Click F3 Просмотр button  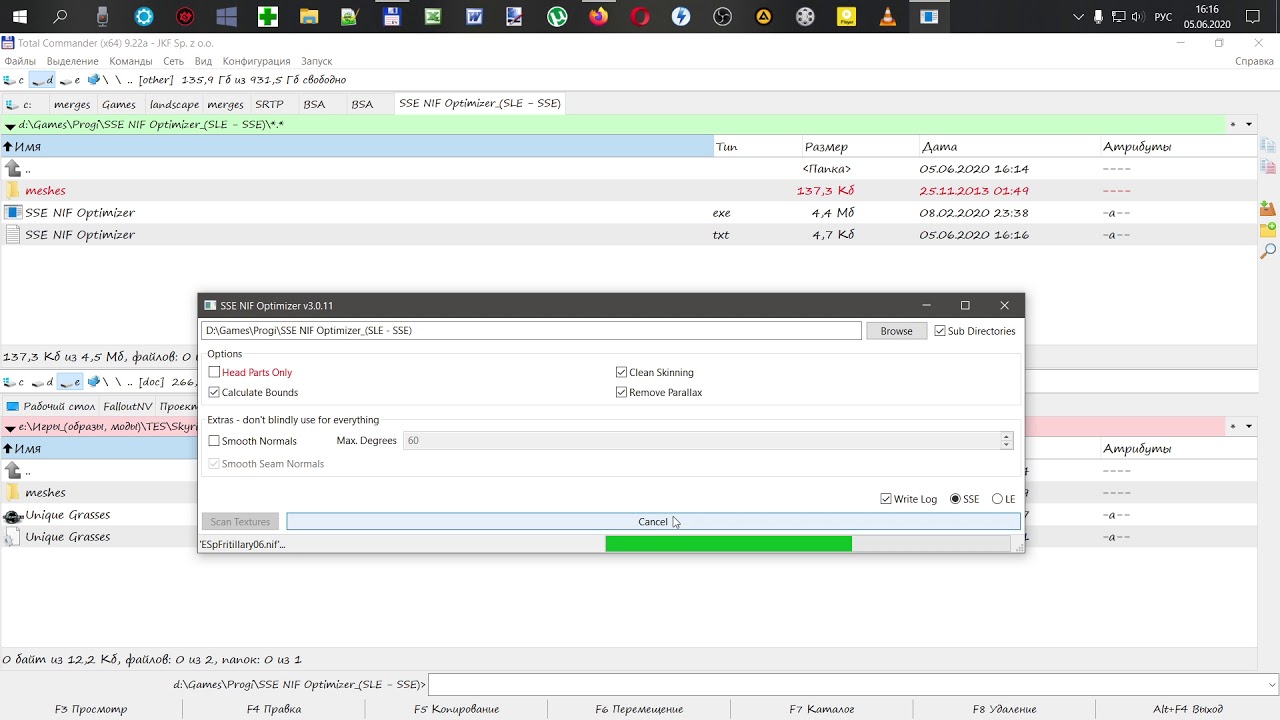click(x=91, y=709)
